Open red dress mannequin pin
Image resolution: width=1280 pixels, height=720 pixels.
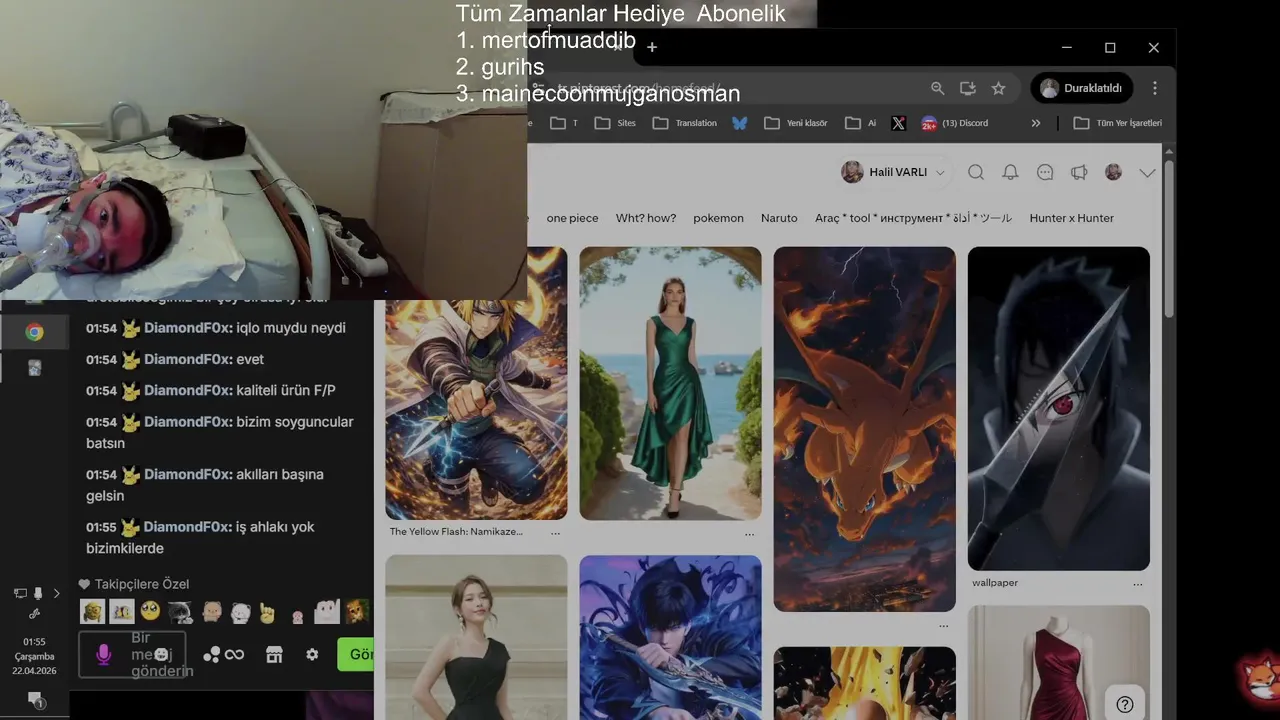point(1058,662)
